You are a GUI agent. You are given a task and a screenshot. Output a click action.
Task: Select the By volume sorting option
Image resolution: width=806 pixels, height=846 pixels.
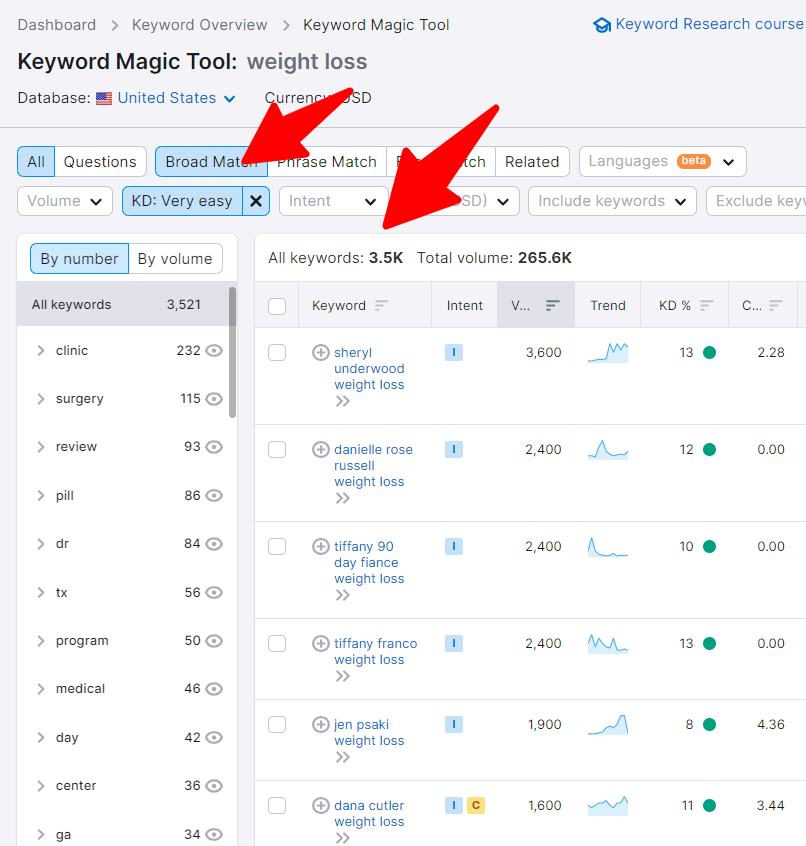coord(175,258)
